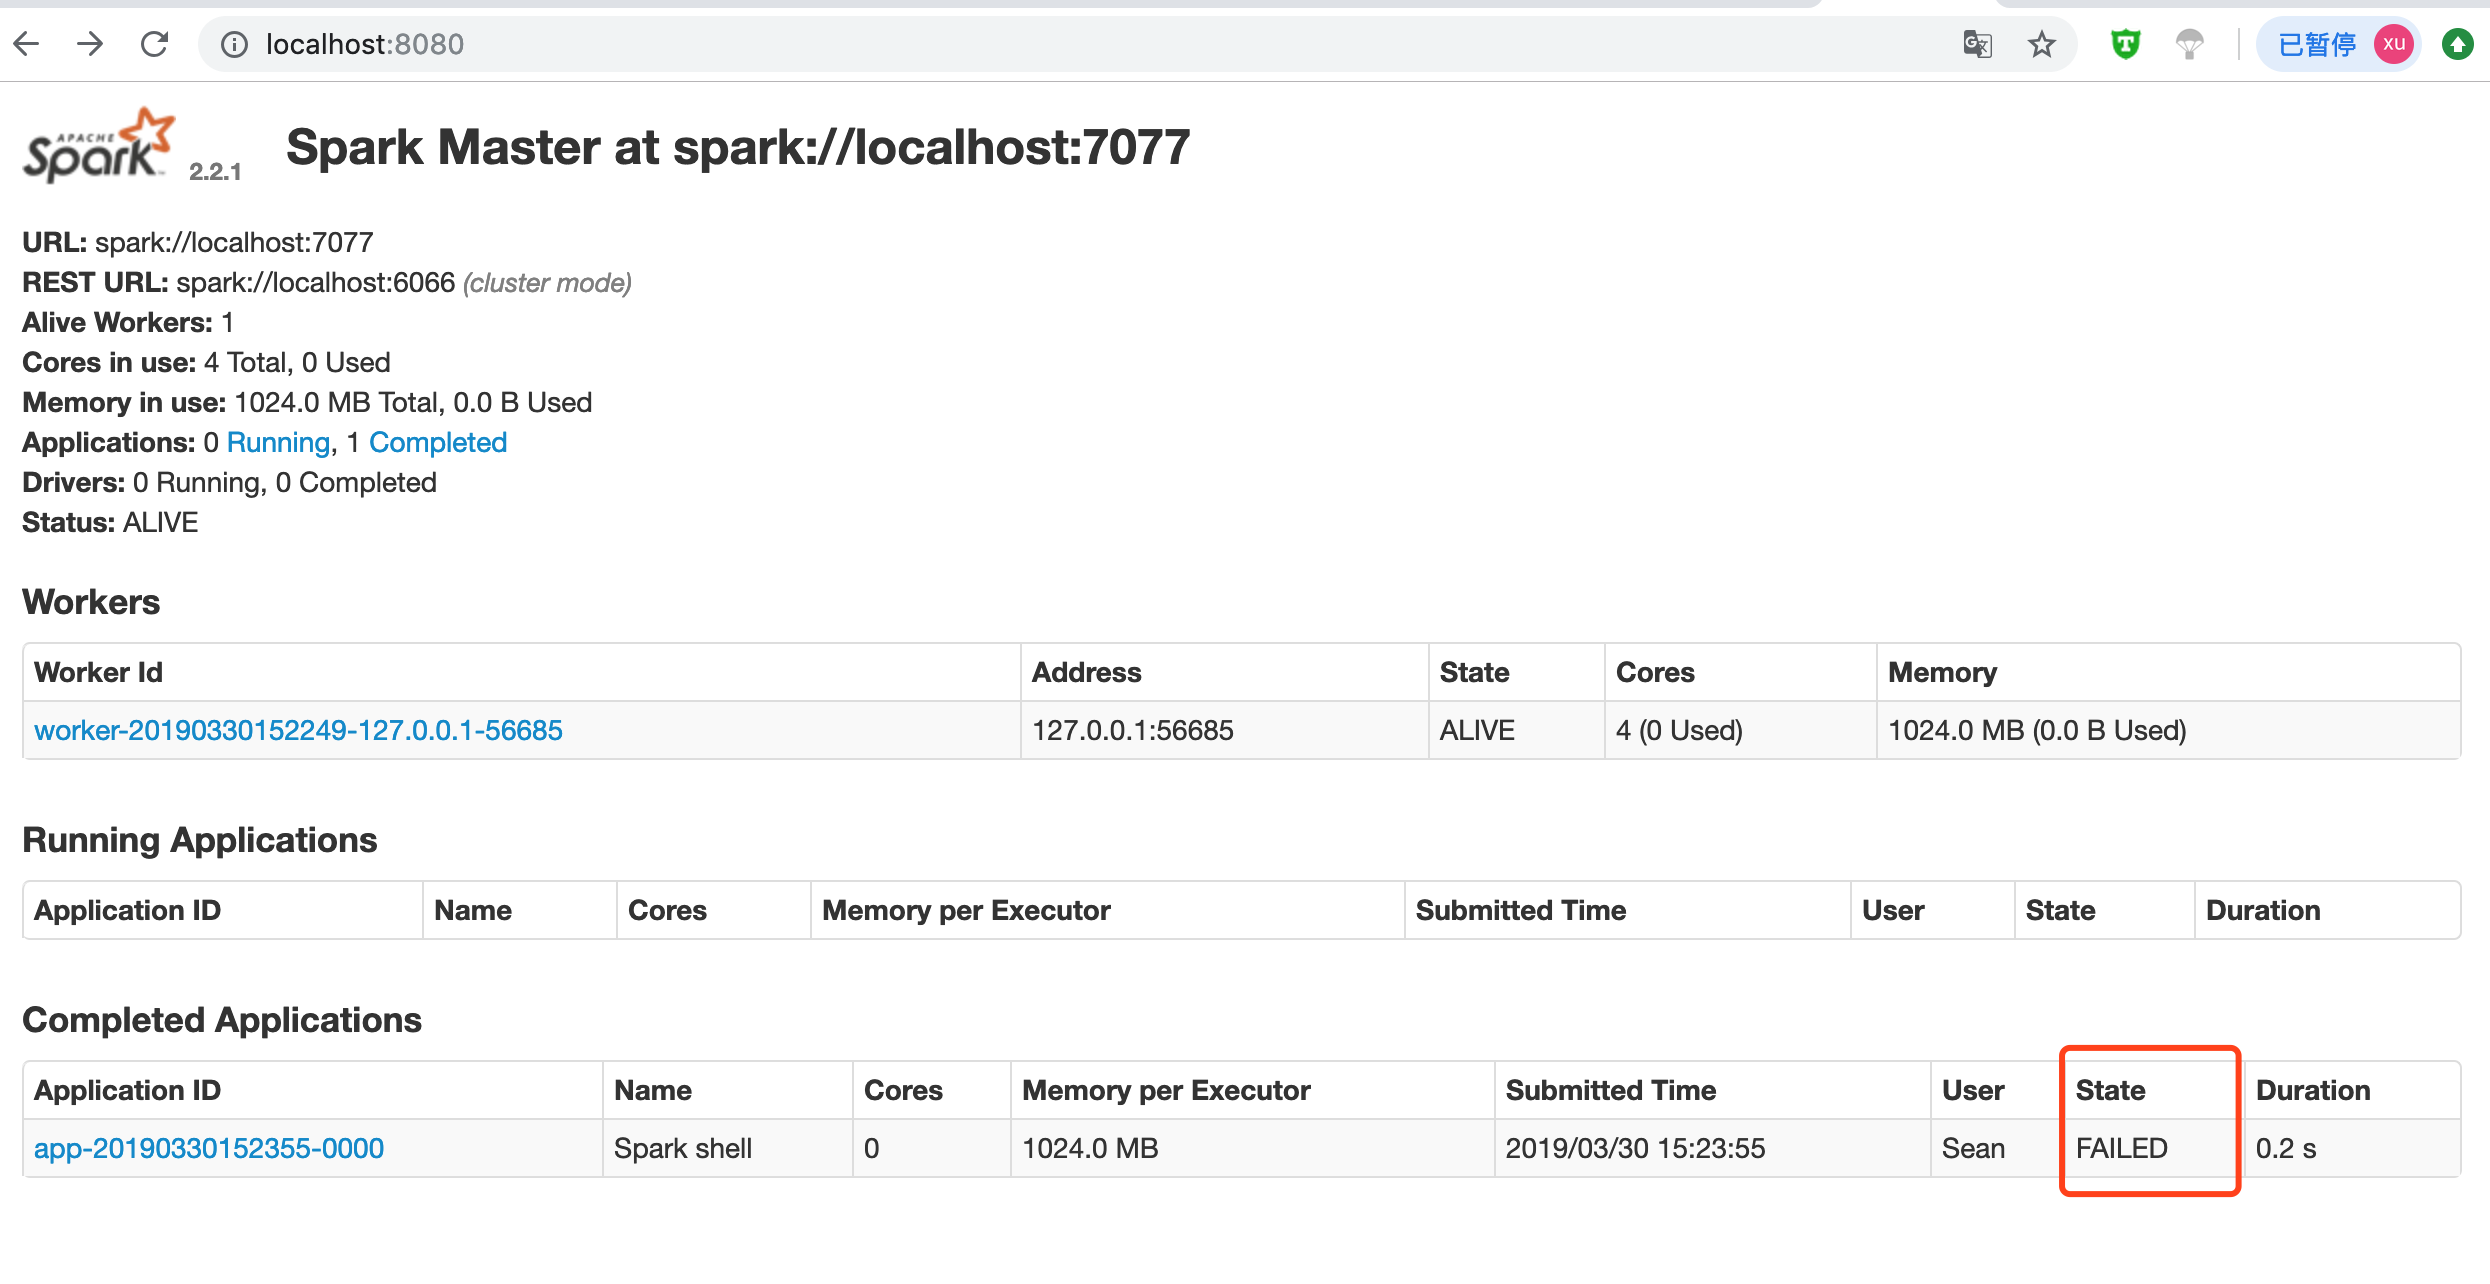Click the site info icon in address bar

pos(234,45)
